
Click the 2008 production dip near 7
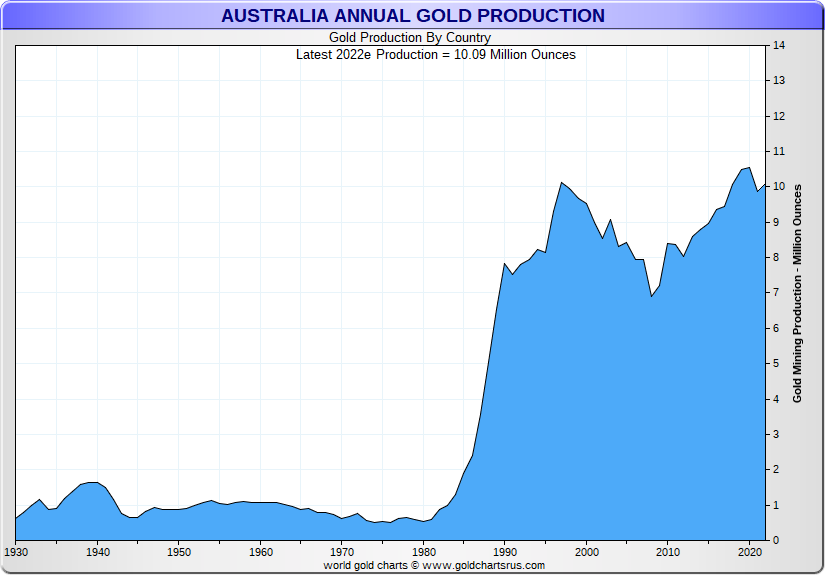click(651, 296)
